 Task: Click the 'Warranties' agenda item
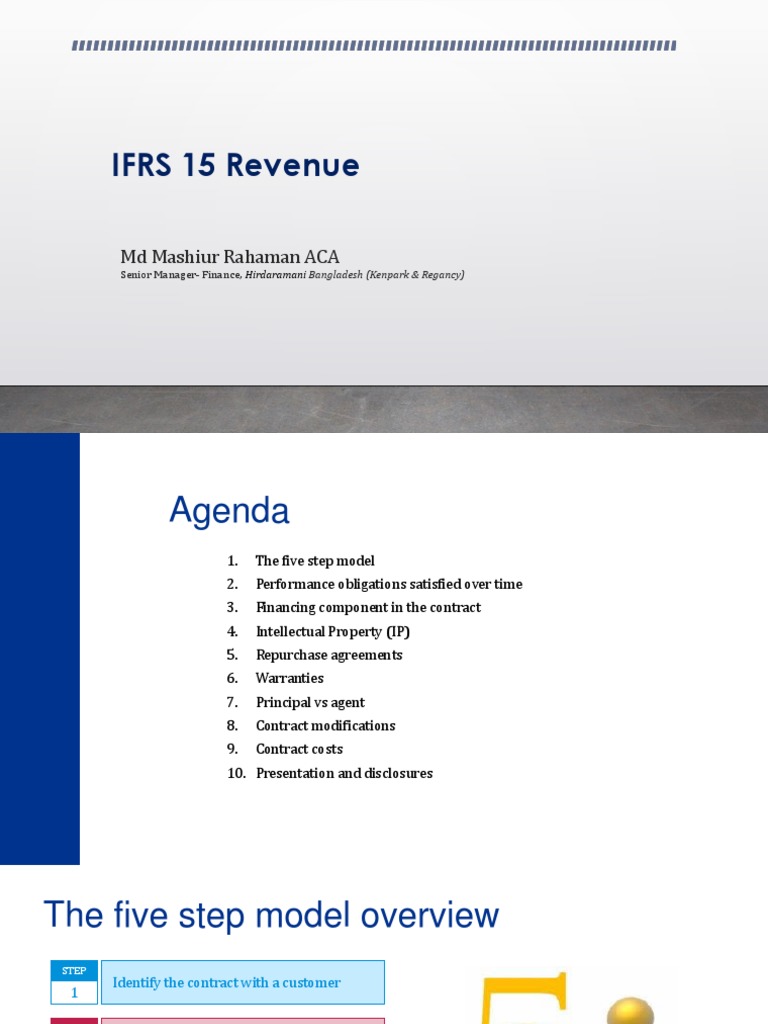[x=289, y=679]
